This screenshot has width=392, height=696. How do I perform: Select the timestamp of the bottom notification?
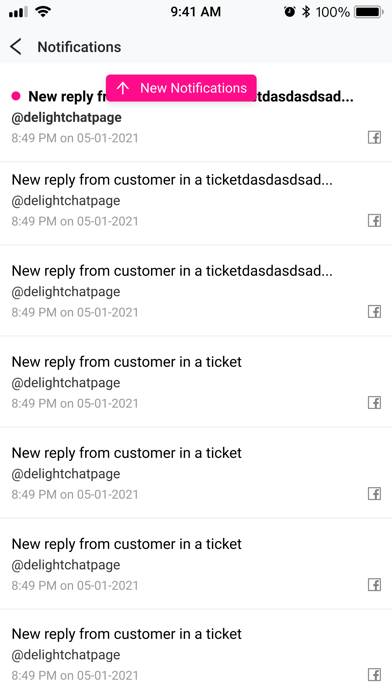click(75, 675)
